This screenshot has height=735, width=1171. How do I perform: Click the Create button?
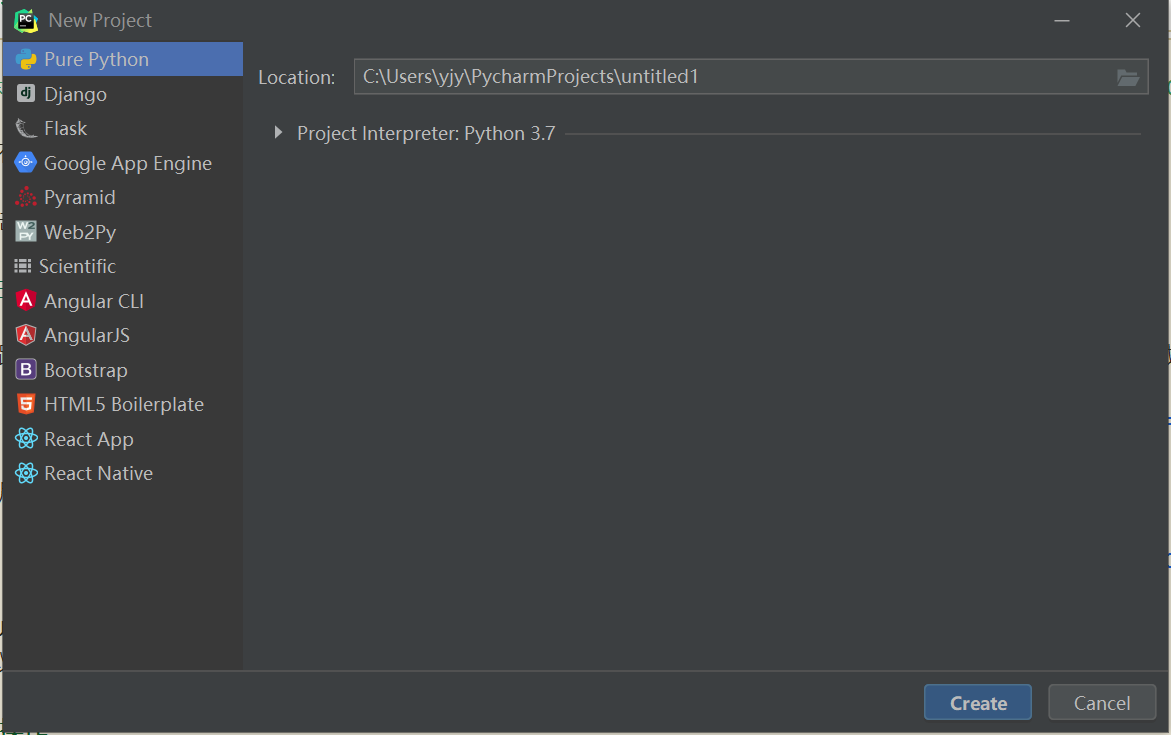[977, 702]
